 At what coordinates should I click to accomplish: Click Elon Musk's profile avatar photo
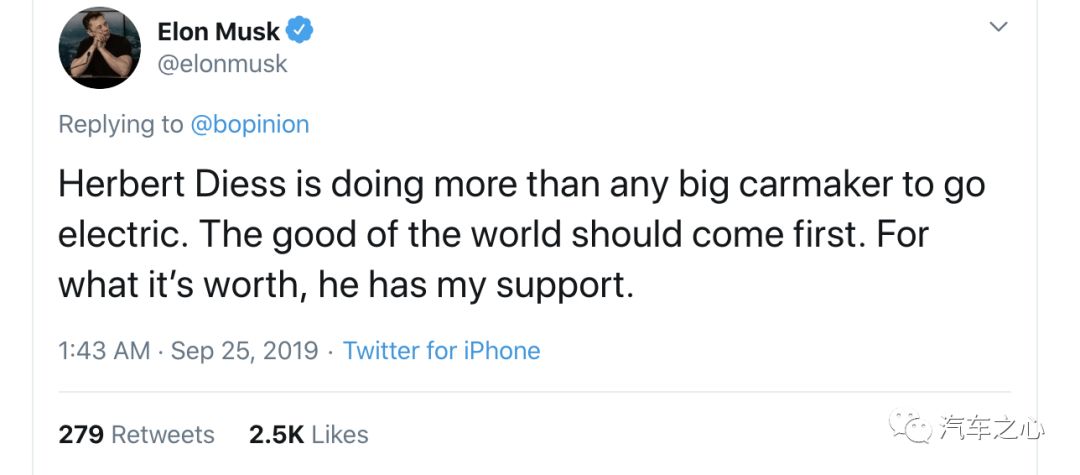(x=99, y=49)
